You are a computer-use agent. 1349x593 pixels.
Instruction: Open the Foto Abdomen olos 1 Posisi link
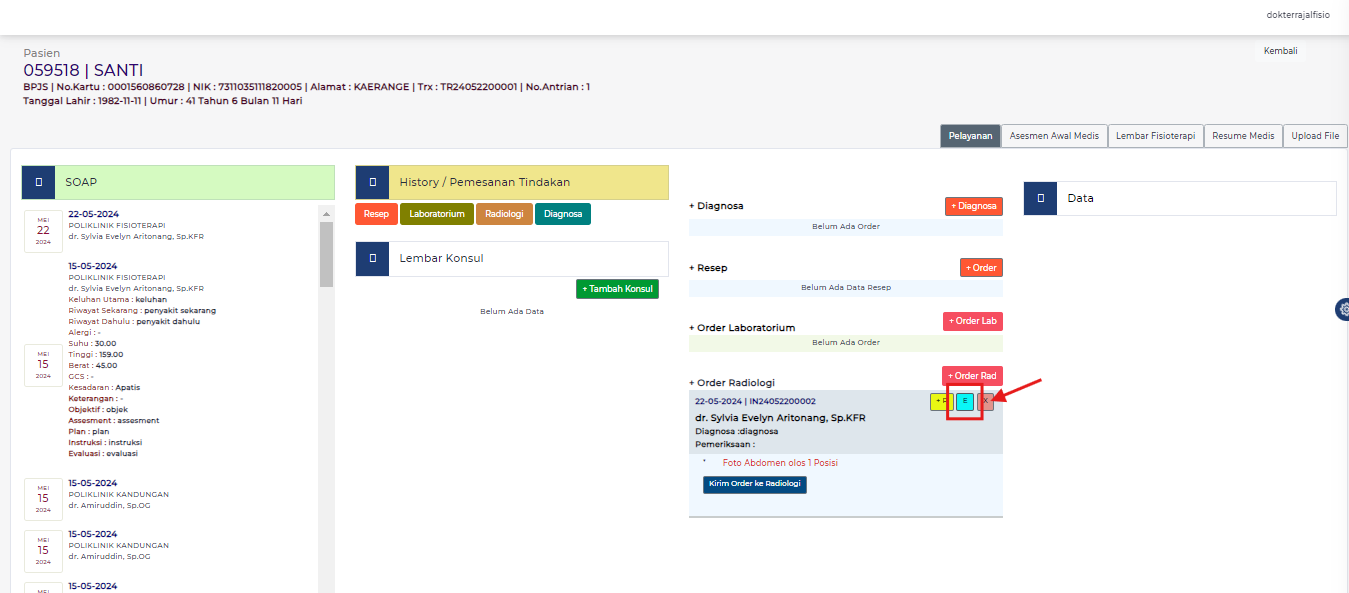[x=780, y=462]
